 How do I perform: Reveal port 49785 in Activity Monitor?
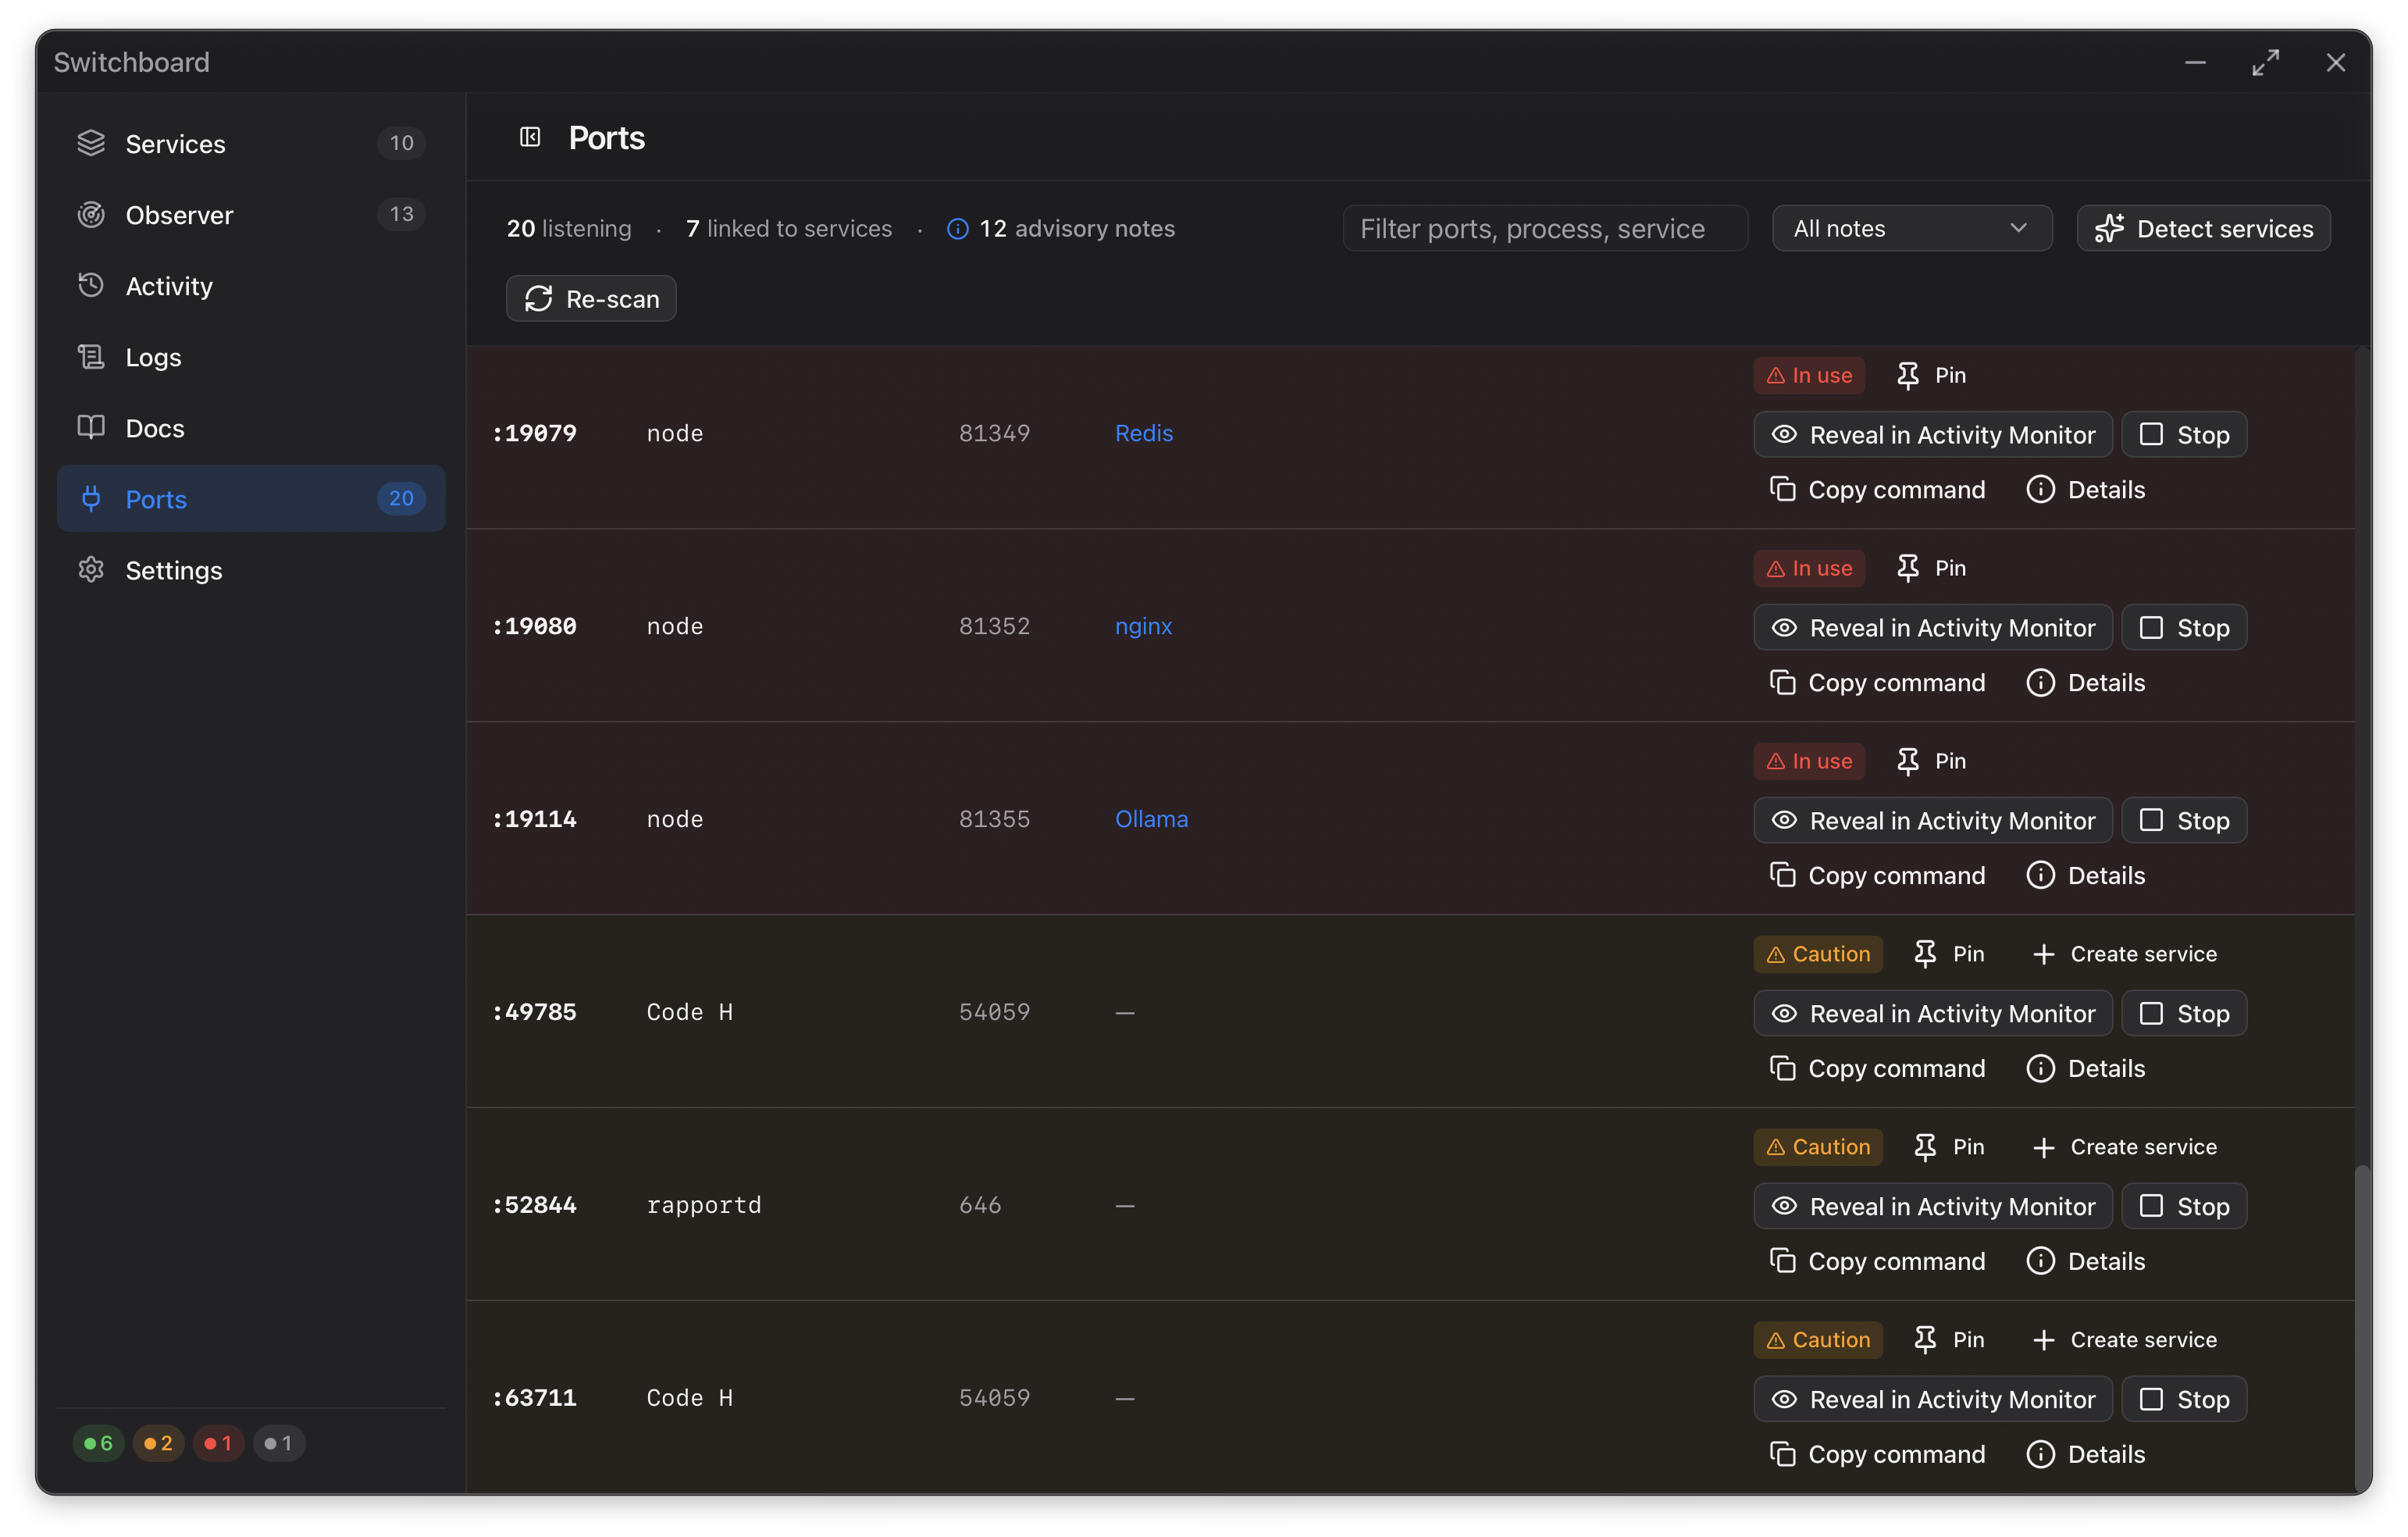(1932, 1013)
